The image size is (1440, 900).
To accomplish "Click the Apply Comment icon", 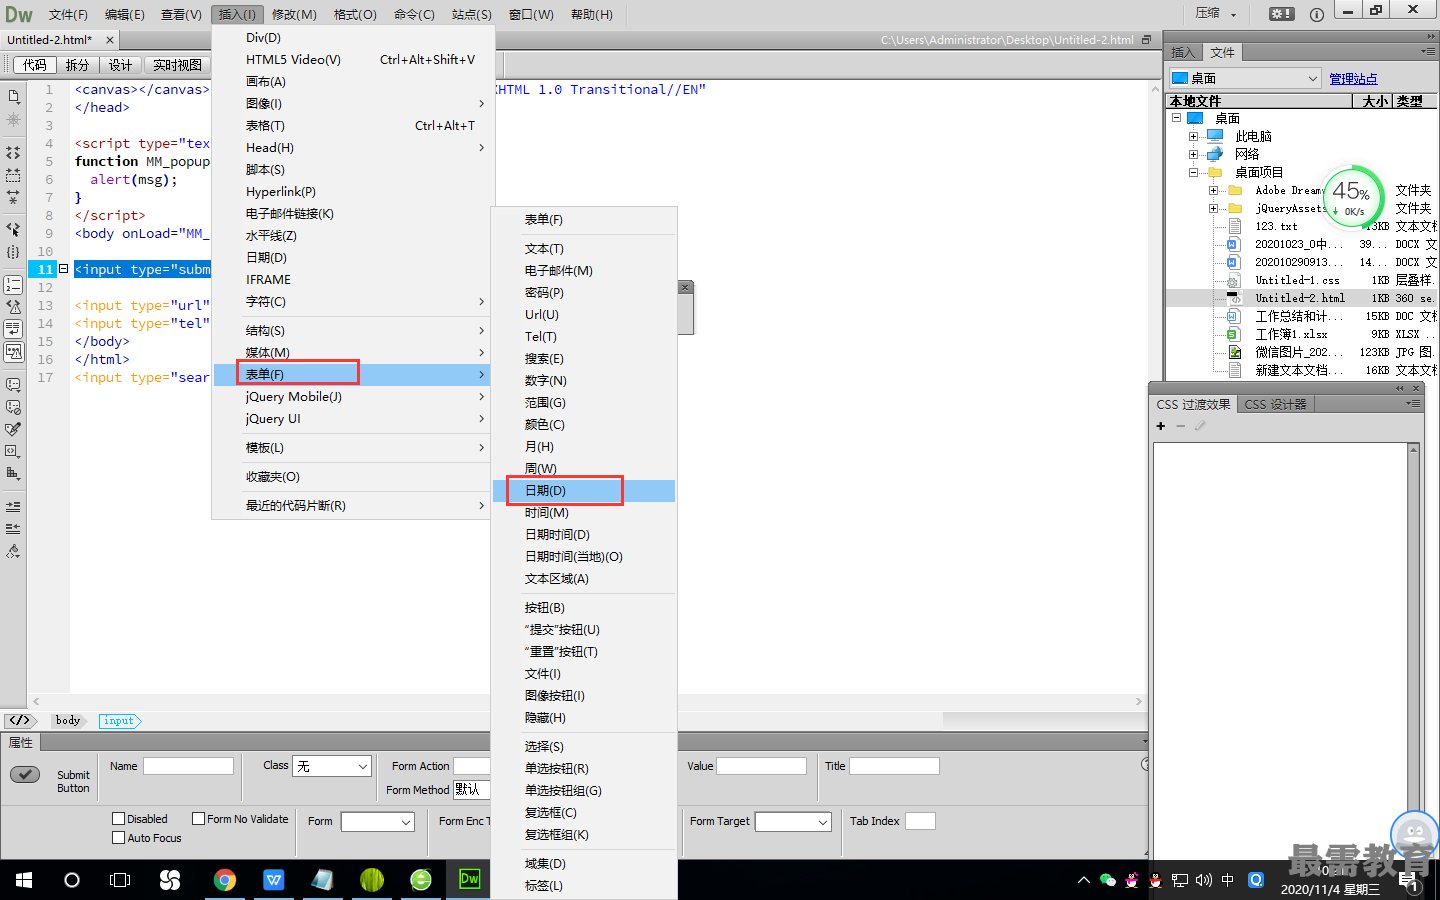I will click(x=13, y=384).
